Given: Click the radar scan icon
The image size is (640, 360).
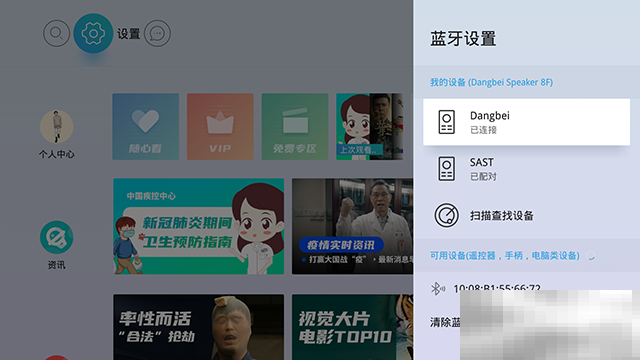Looking at the screenshot, I should [x=447, y=216].
